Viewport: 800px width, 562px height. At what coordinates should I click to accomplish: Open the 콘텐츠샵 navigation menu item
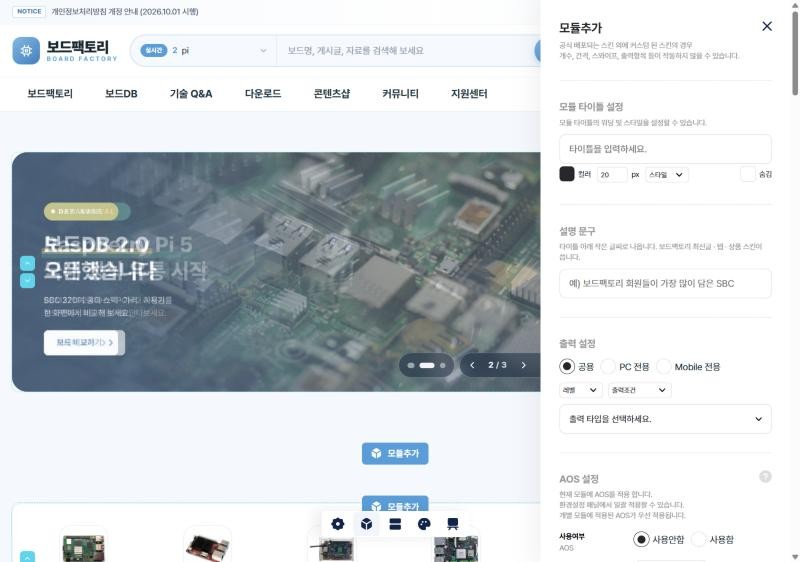(332, 94)
